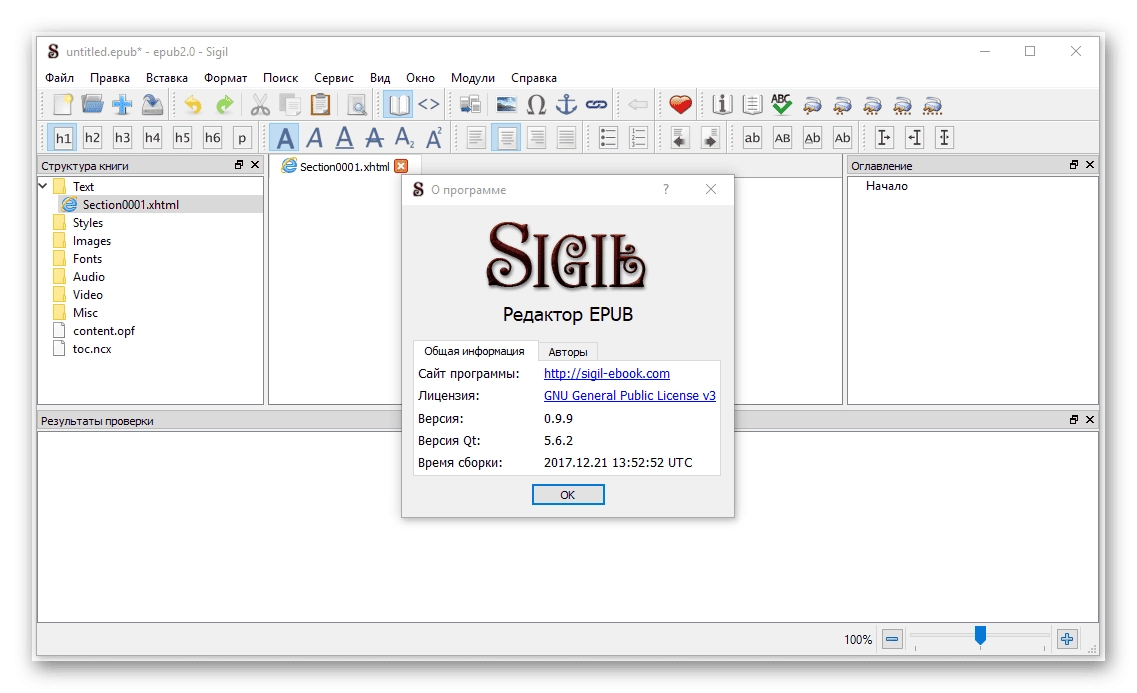Switch to Code View icon
The width and height of the screenshot is (1137, 693).
[429, 105]
